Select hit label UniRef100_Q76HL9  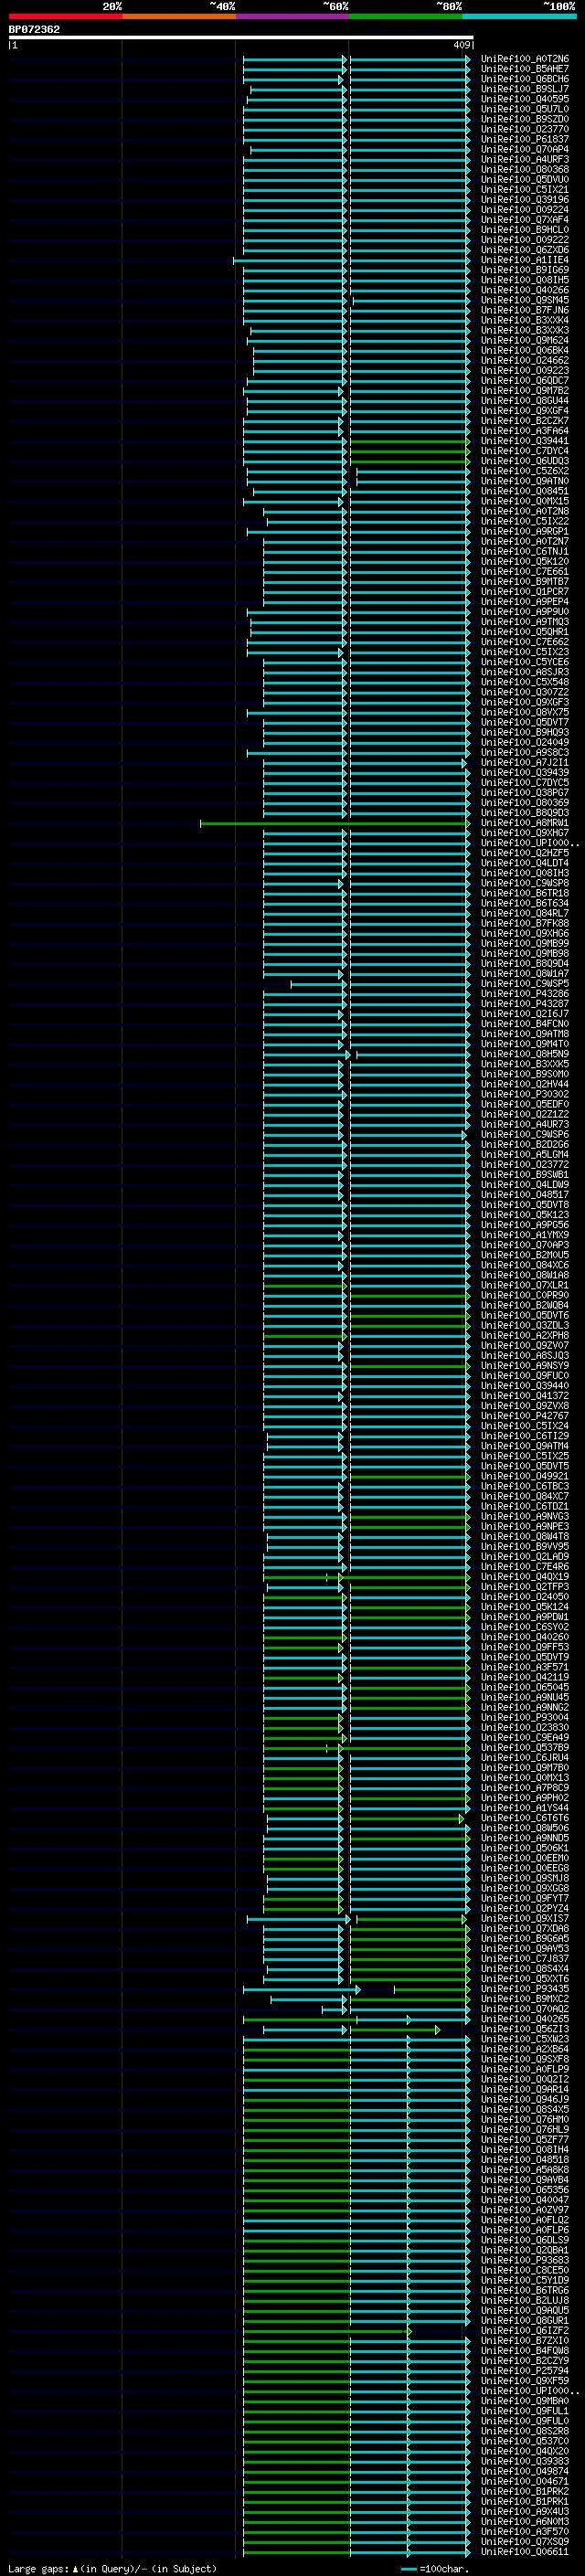[x=525, y=2130]
